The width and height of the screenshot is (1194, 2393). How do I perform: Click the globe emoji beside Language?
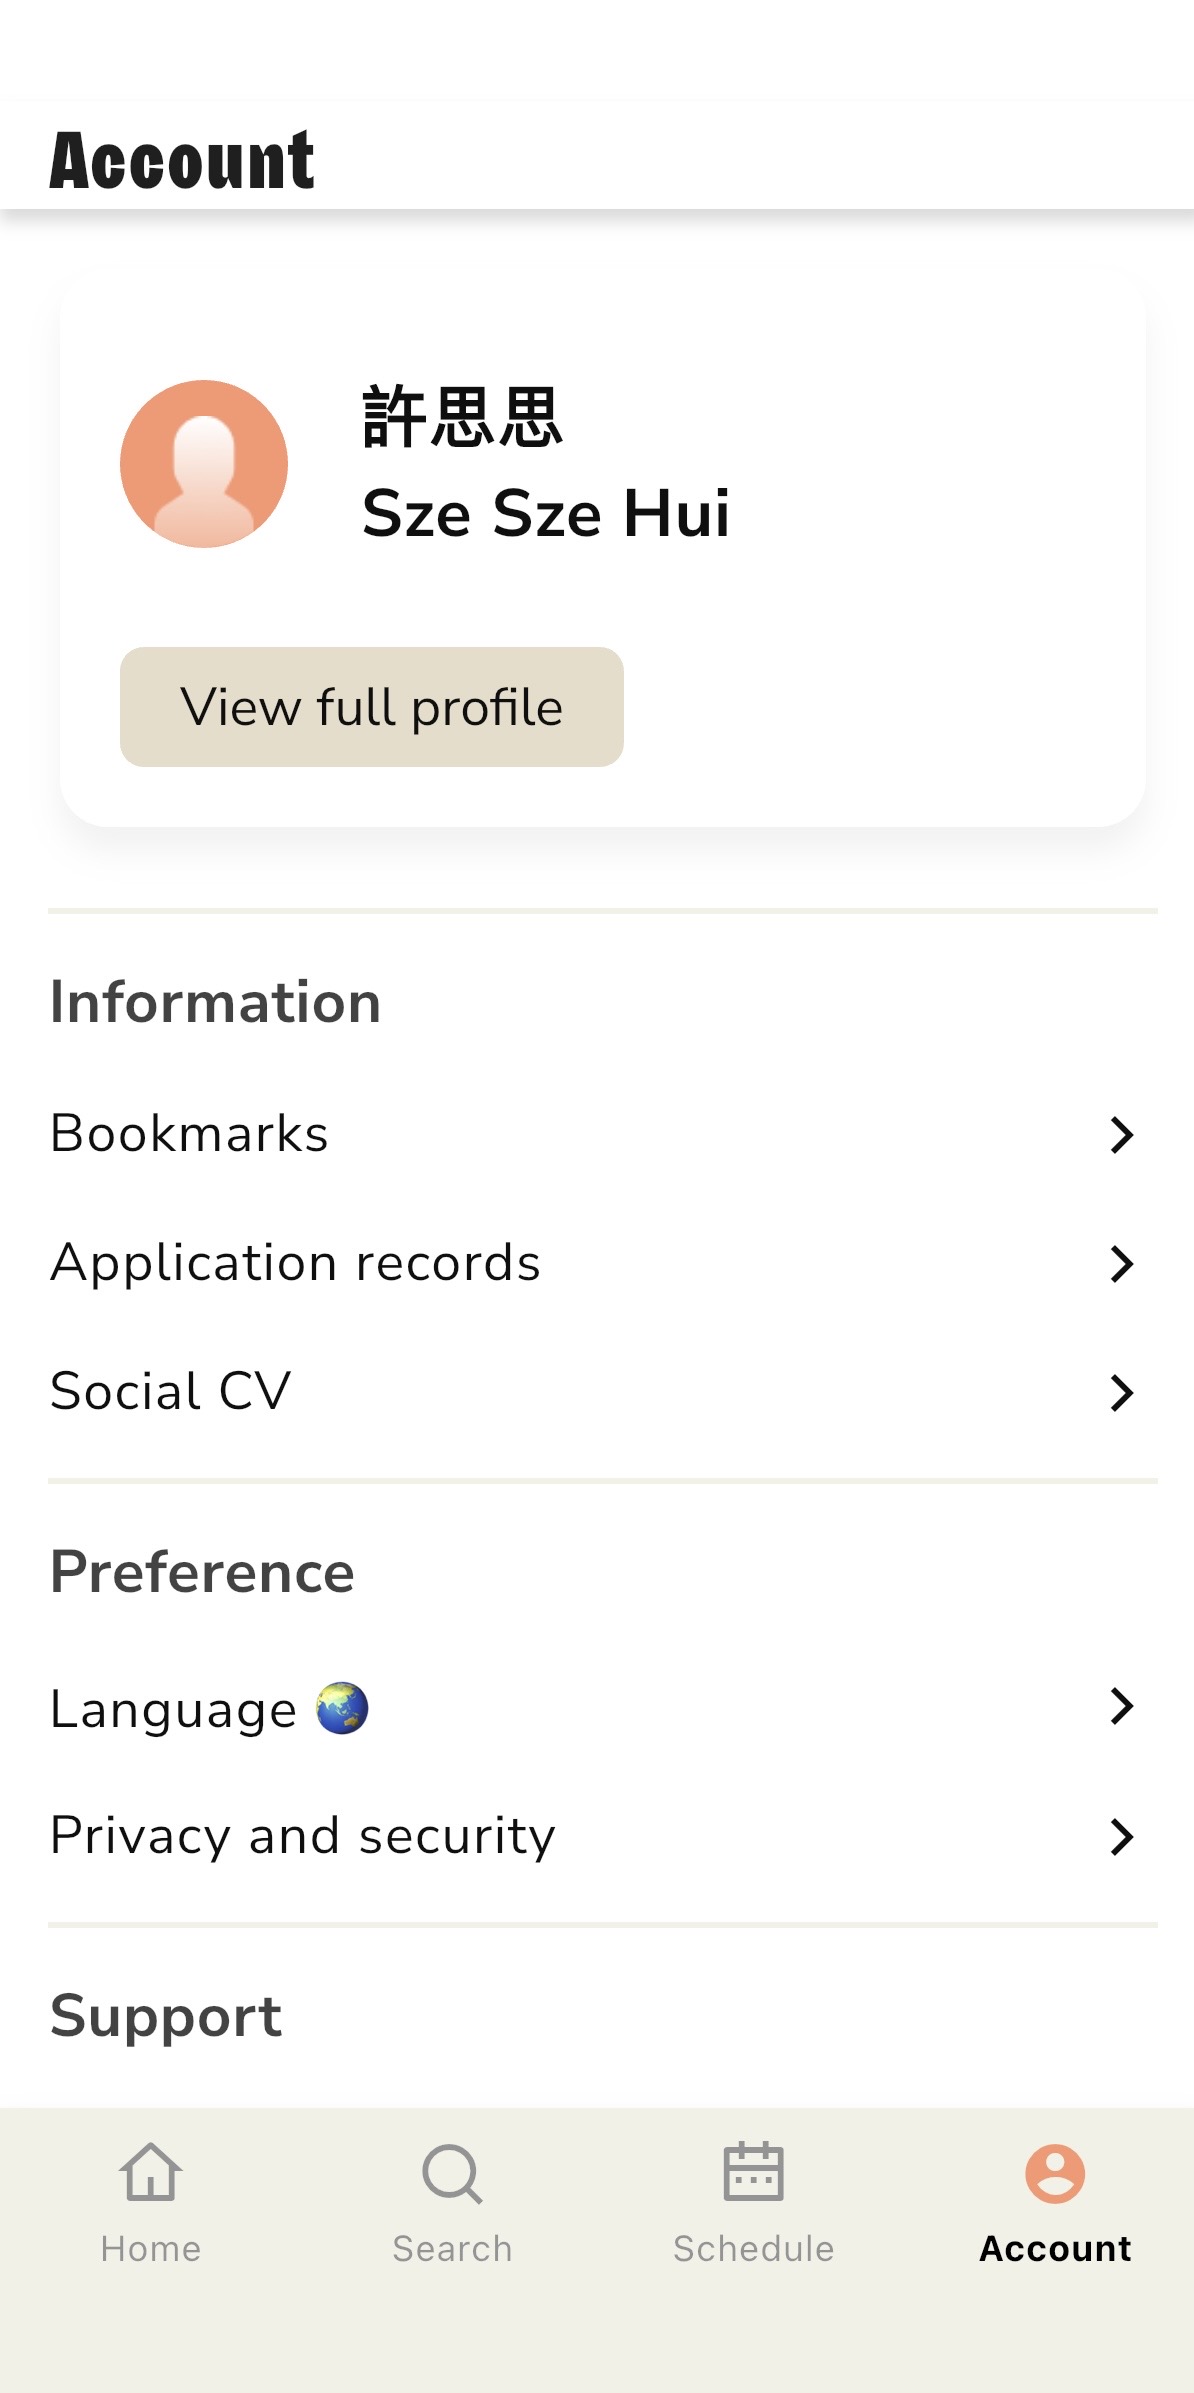pyautogui.click(x=342, y=1708)
